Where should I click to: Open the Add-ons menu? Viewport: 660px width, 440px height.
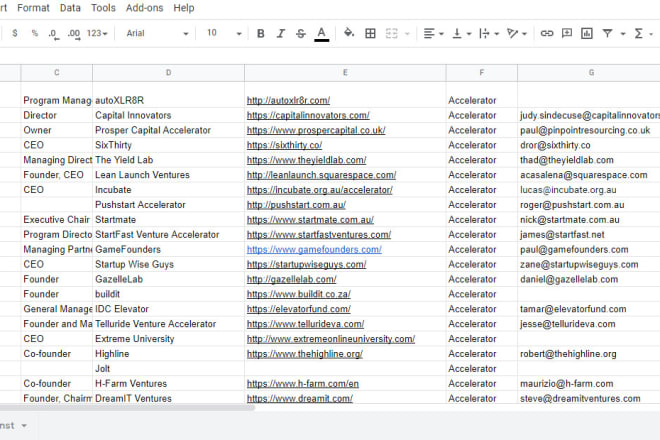(144, 8)
